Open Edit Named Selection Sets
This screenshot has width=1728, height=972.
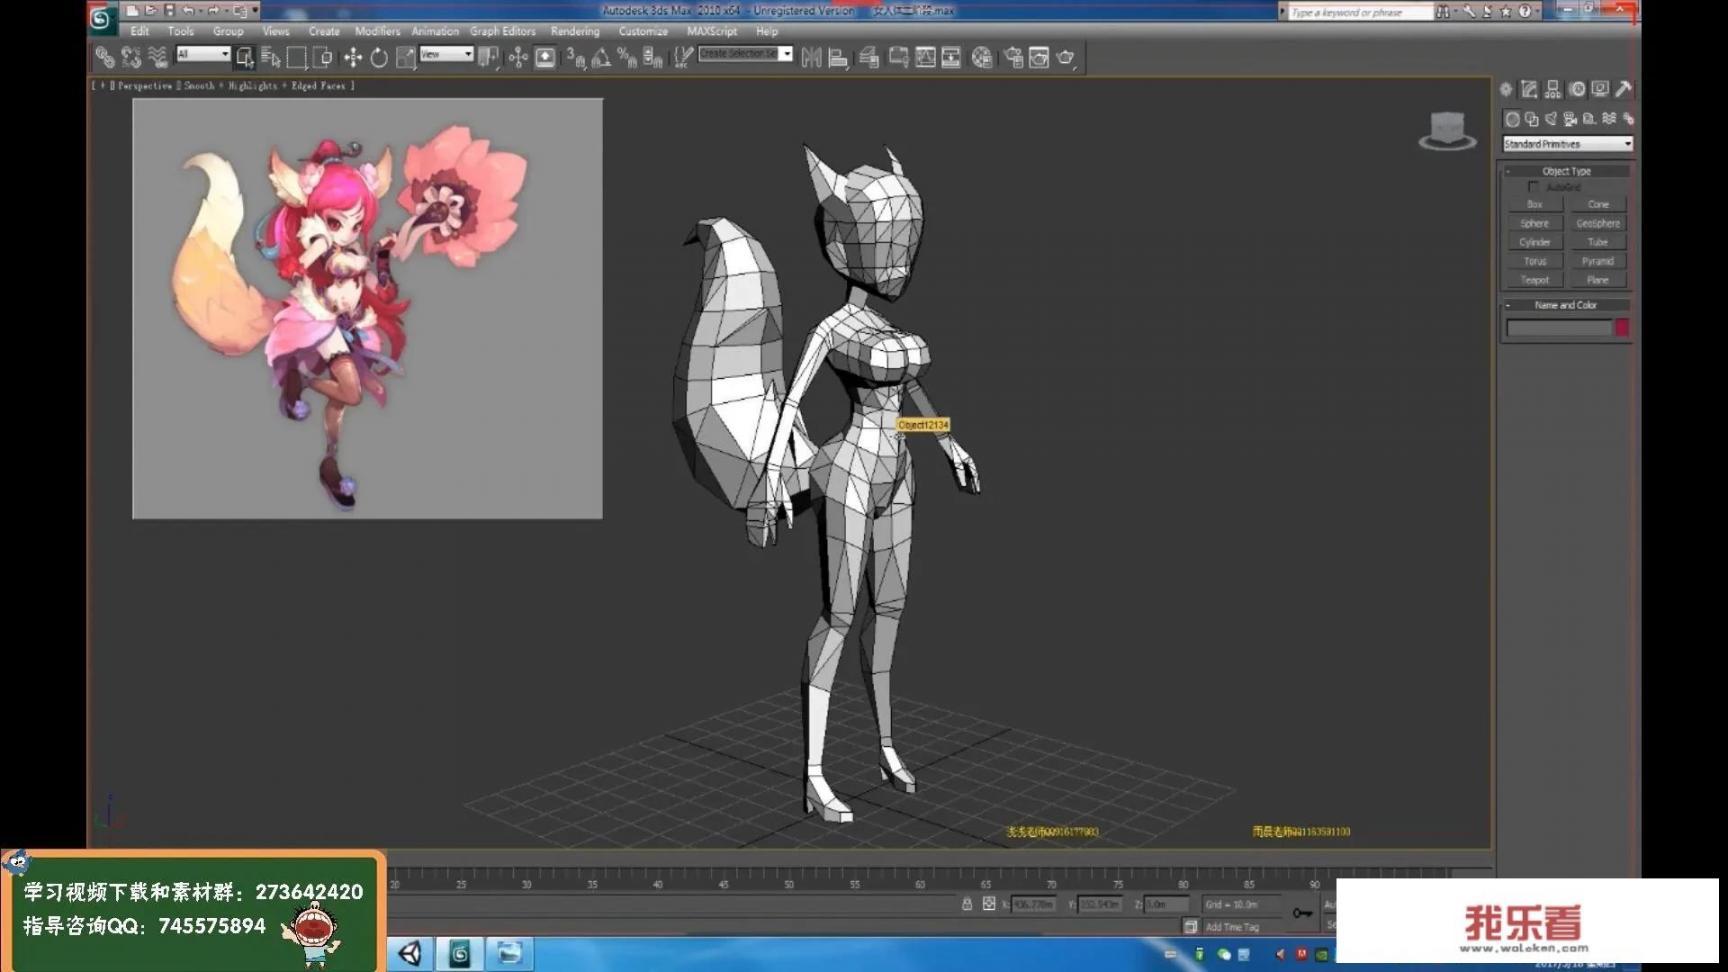pyautogui.click(x=682, y=58)
